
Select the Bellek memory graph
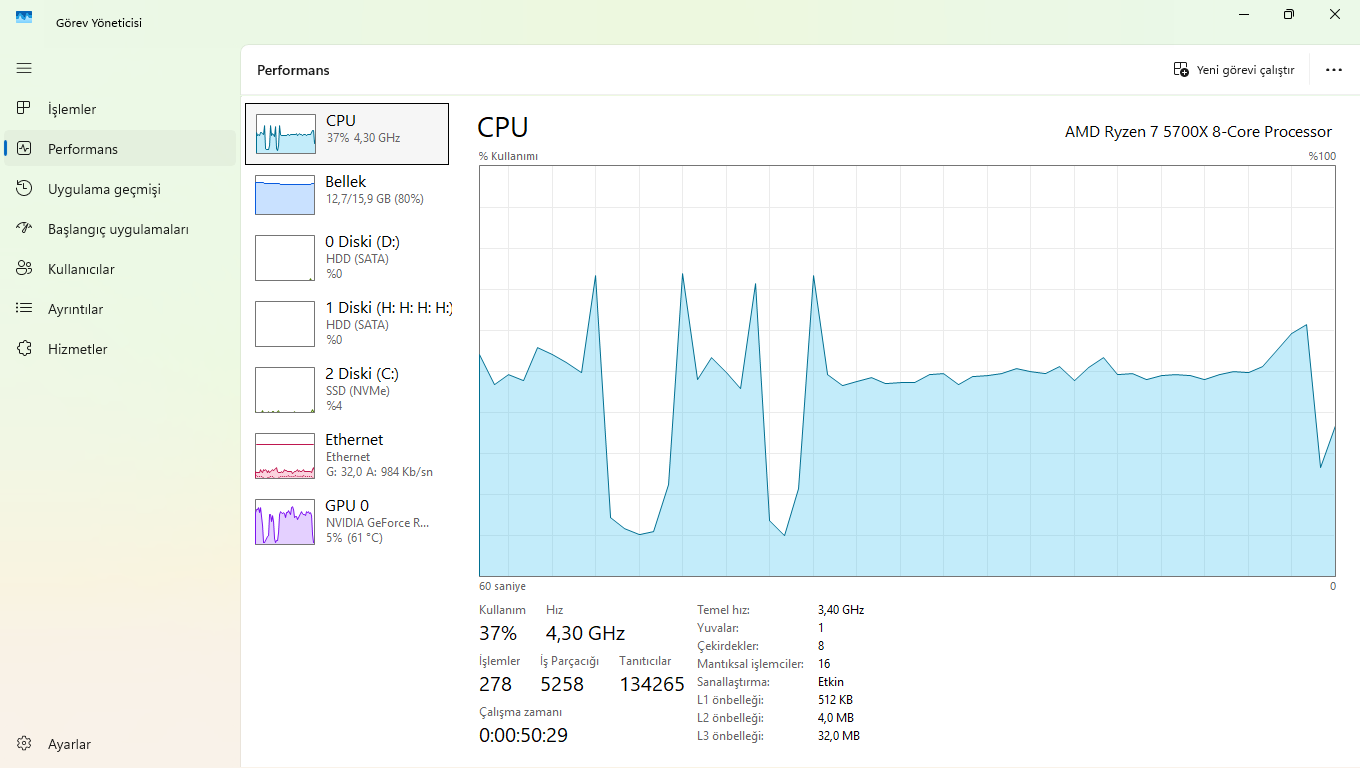pos(347,195)
